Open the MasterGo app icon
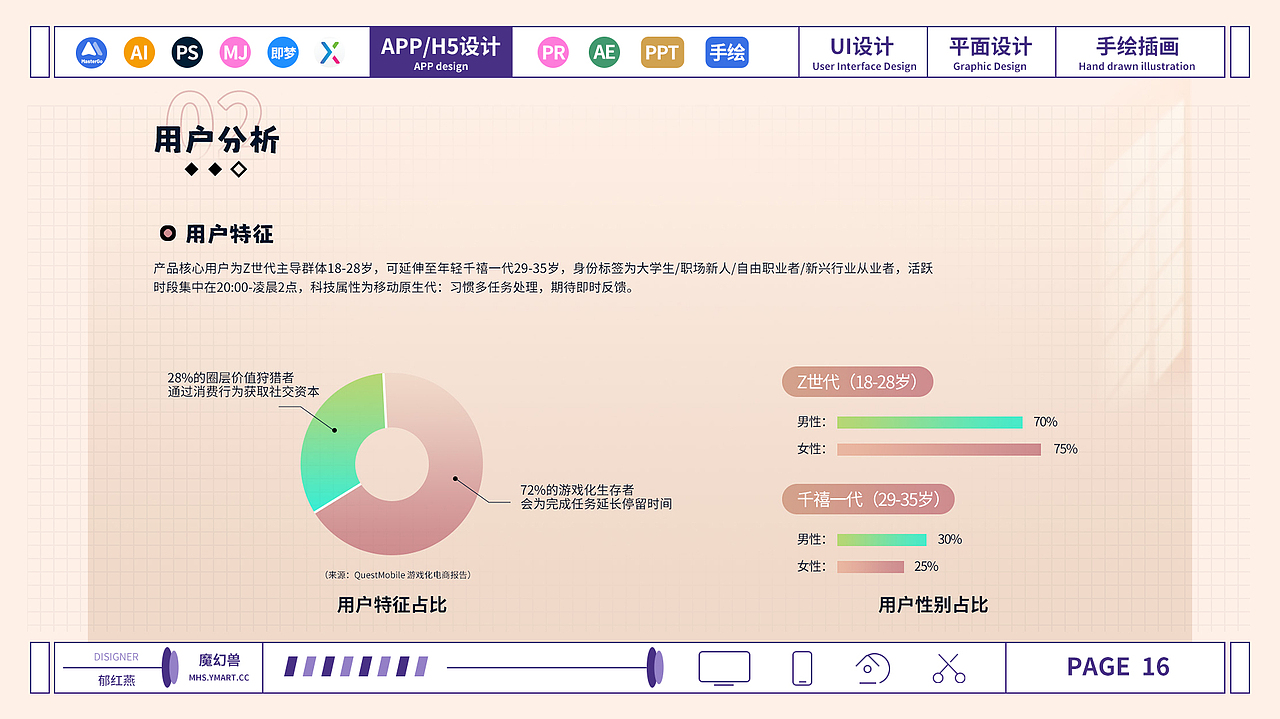This screenshot has width=1280, height=719. tap(91, 52)
